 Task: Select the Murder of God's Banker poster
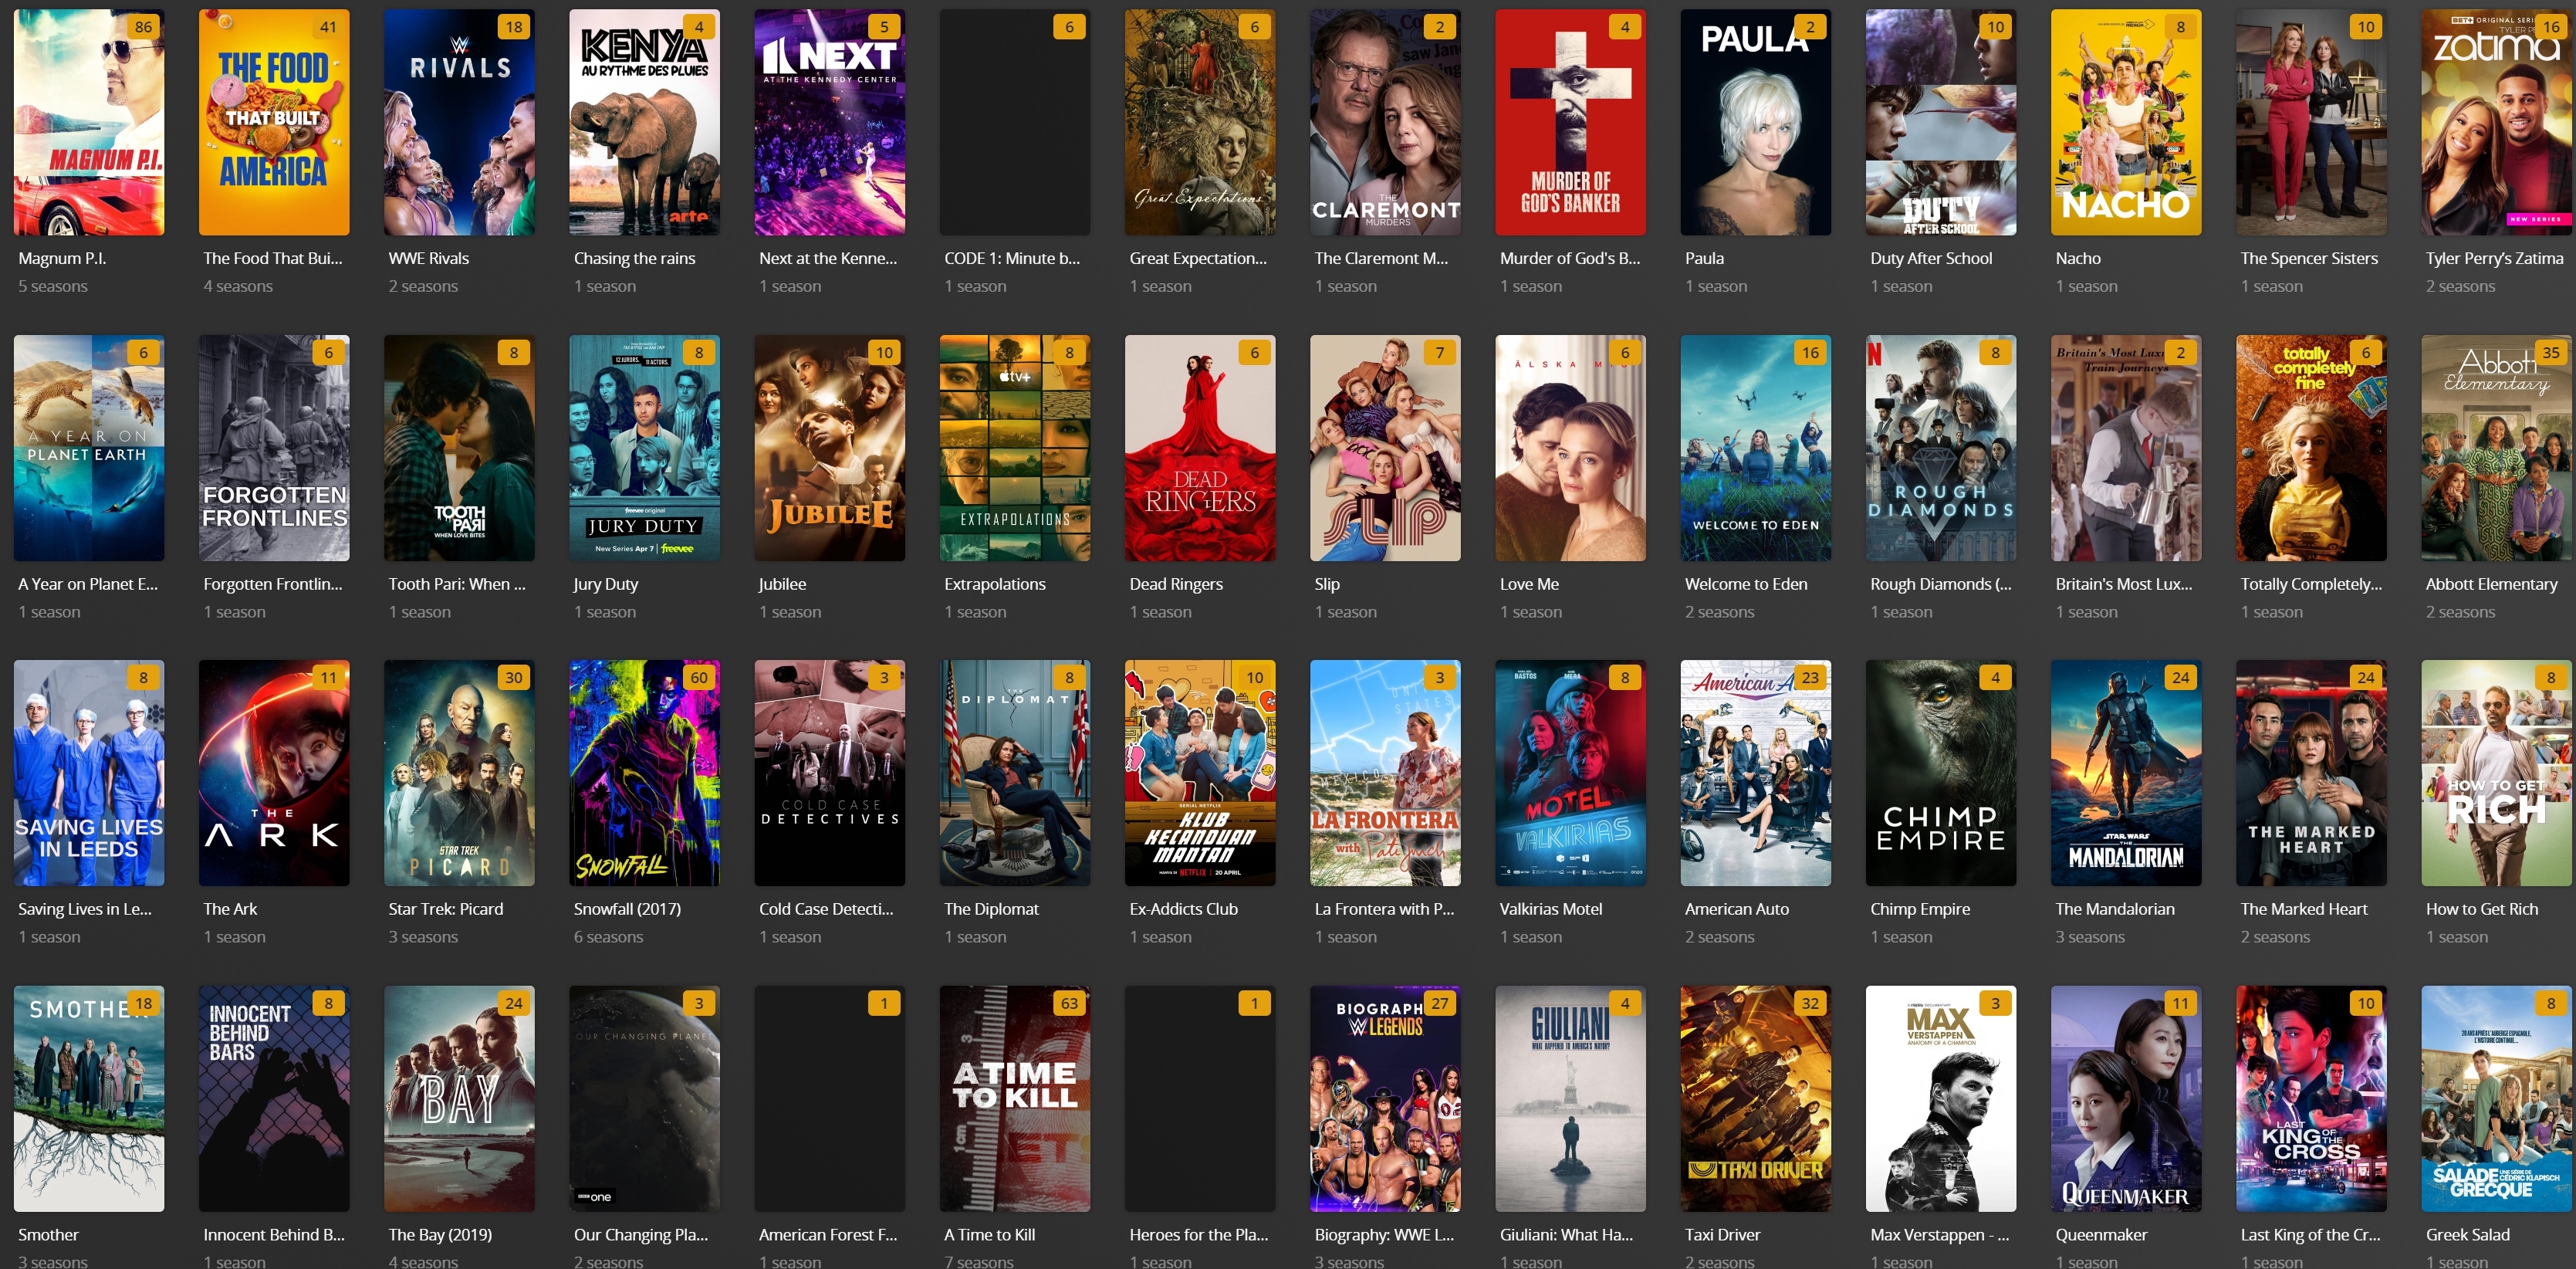[1570, 122]
